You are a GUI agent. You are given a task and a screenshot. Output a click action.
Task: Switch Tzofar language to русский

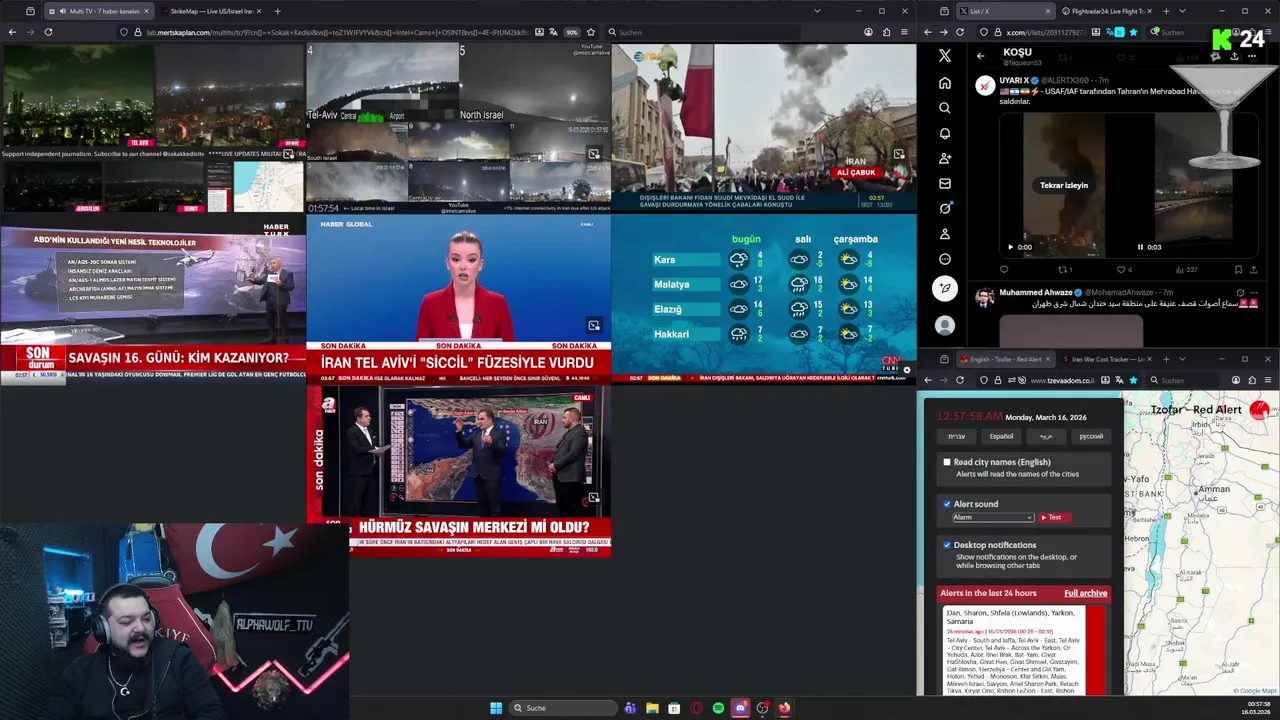coord(1091,436)
